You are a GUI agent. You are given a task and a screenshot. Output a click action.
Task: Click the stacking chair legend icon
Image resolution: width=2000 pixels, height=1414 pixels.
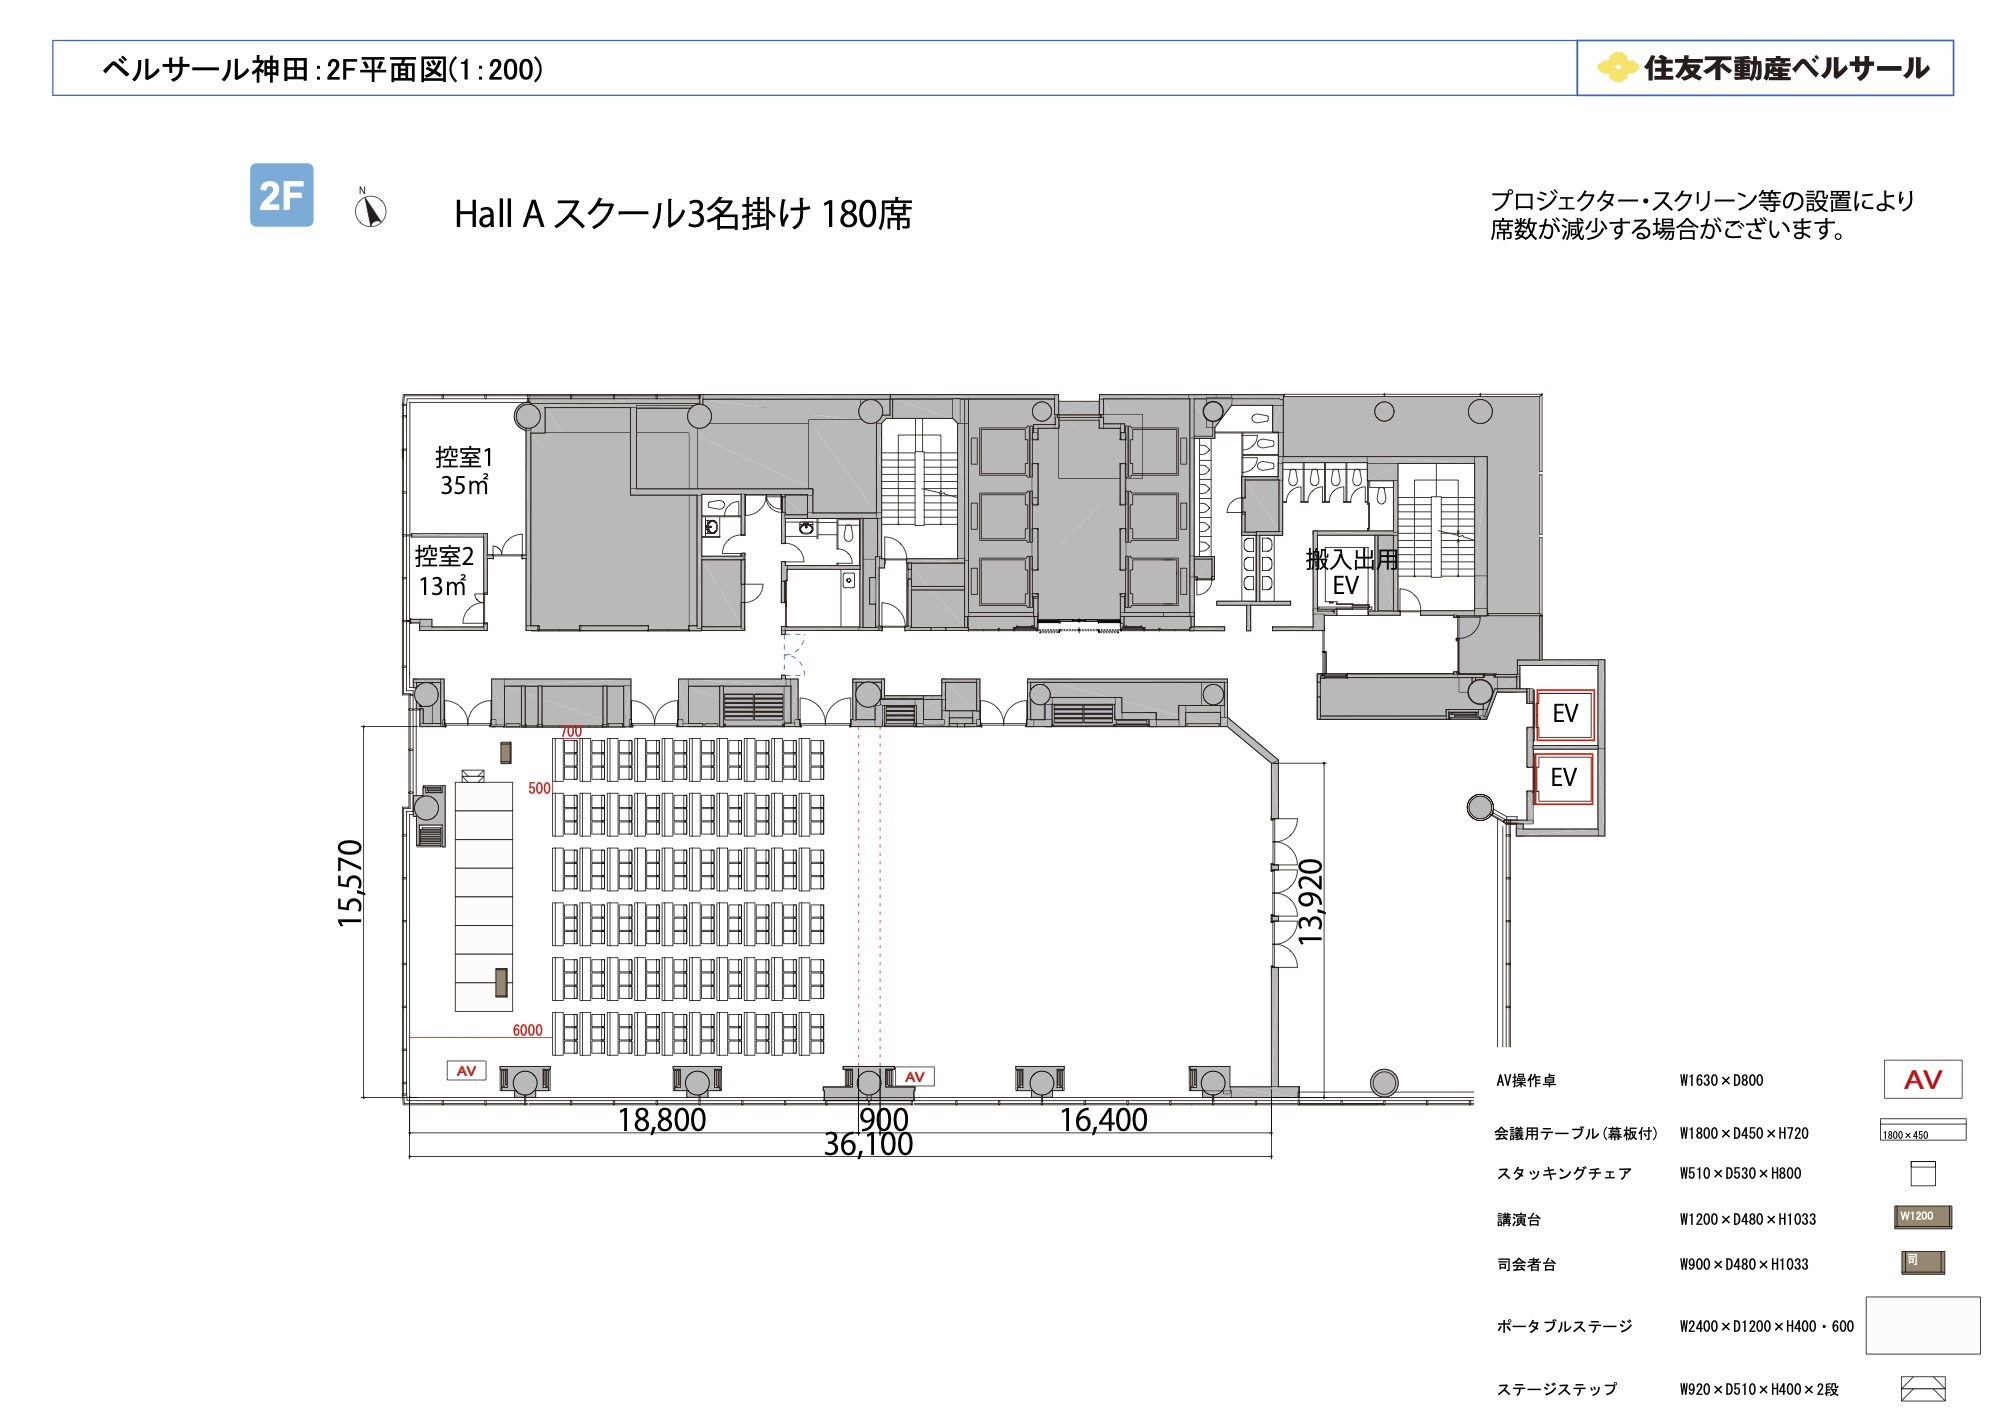click(x=1922, y=1173)
